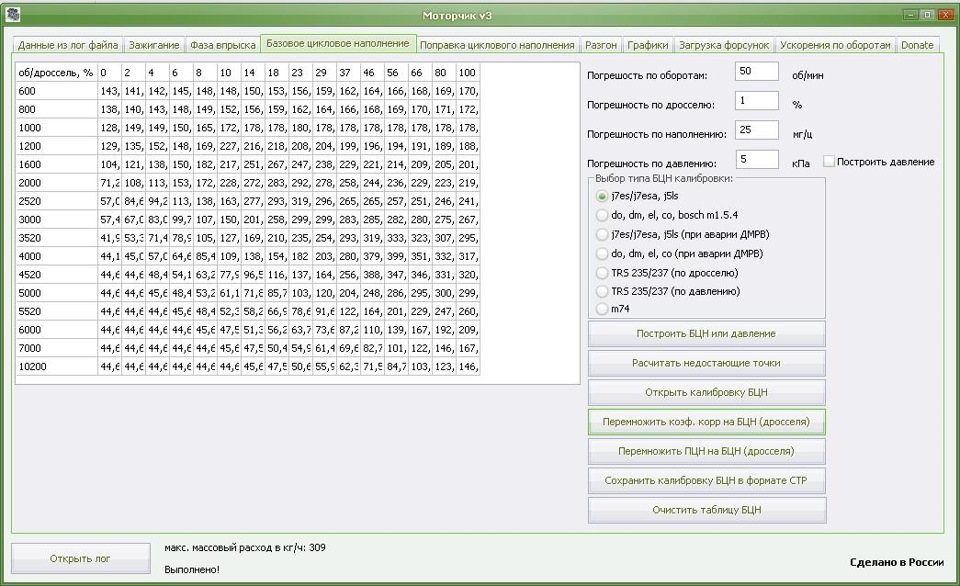Select the 3520 rpm row header
Screen dimensions: 960x586
click(56, 238)
